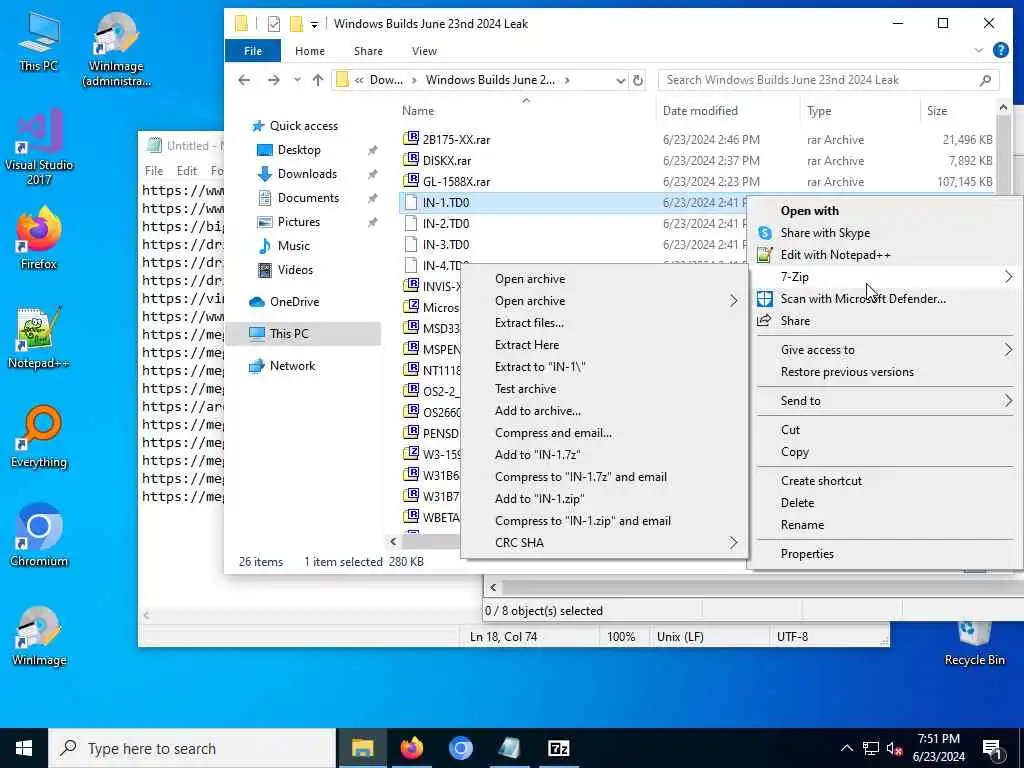Select the IN-2.TD0 file
Screen dimensions: 1024x768
pos(445,224)
